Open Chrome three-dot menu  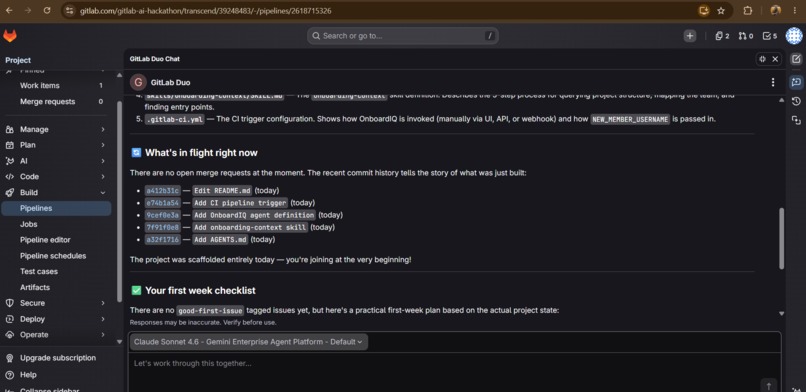pos(794,10)
